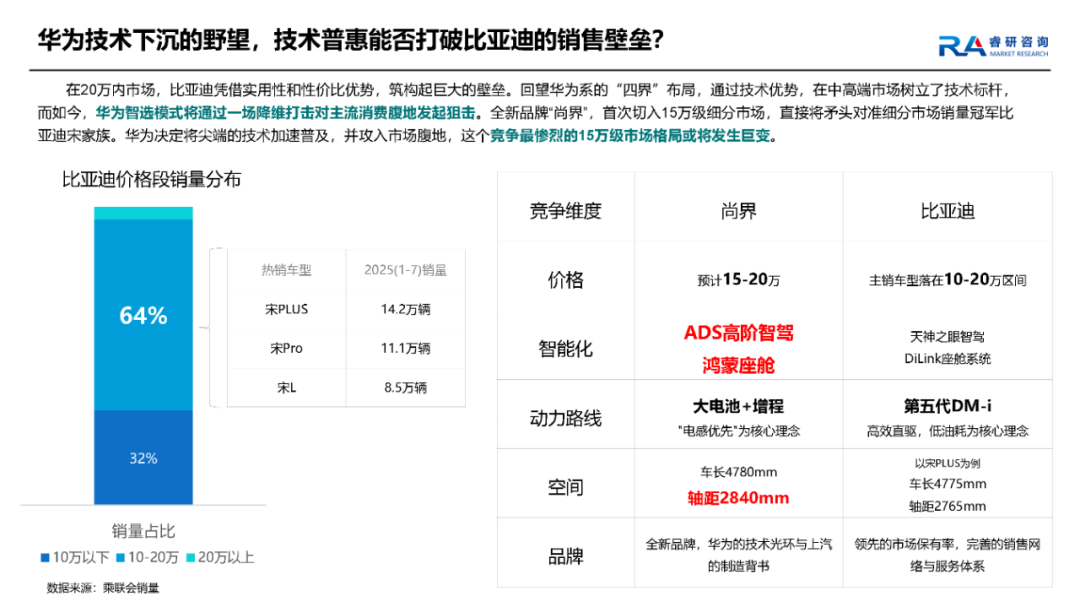
Task: Click the RA 睿研咨询 logo
Action: pyautogui.click(x=993, y=46)
